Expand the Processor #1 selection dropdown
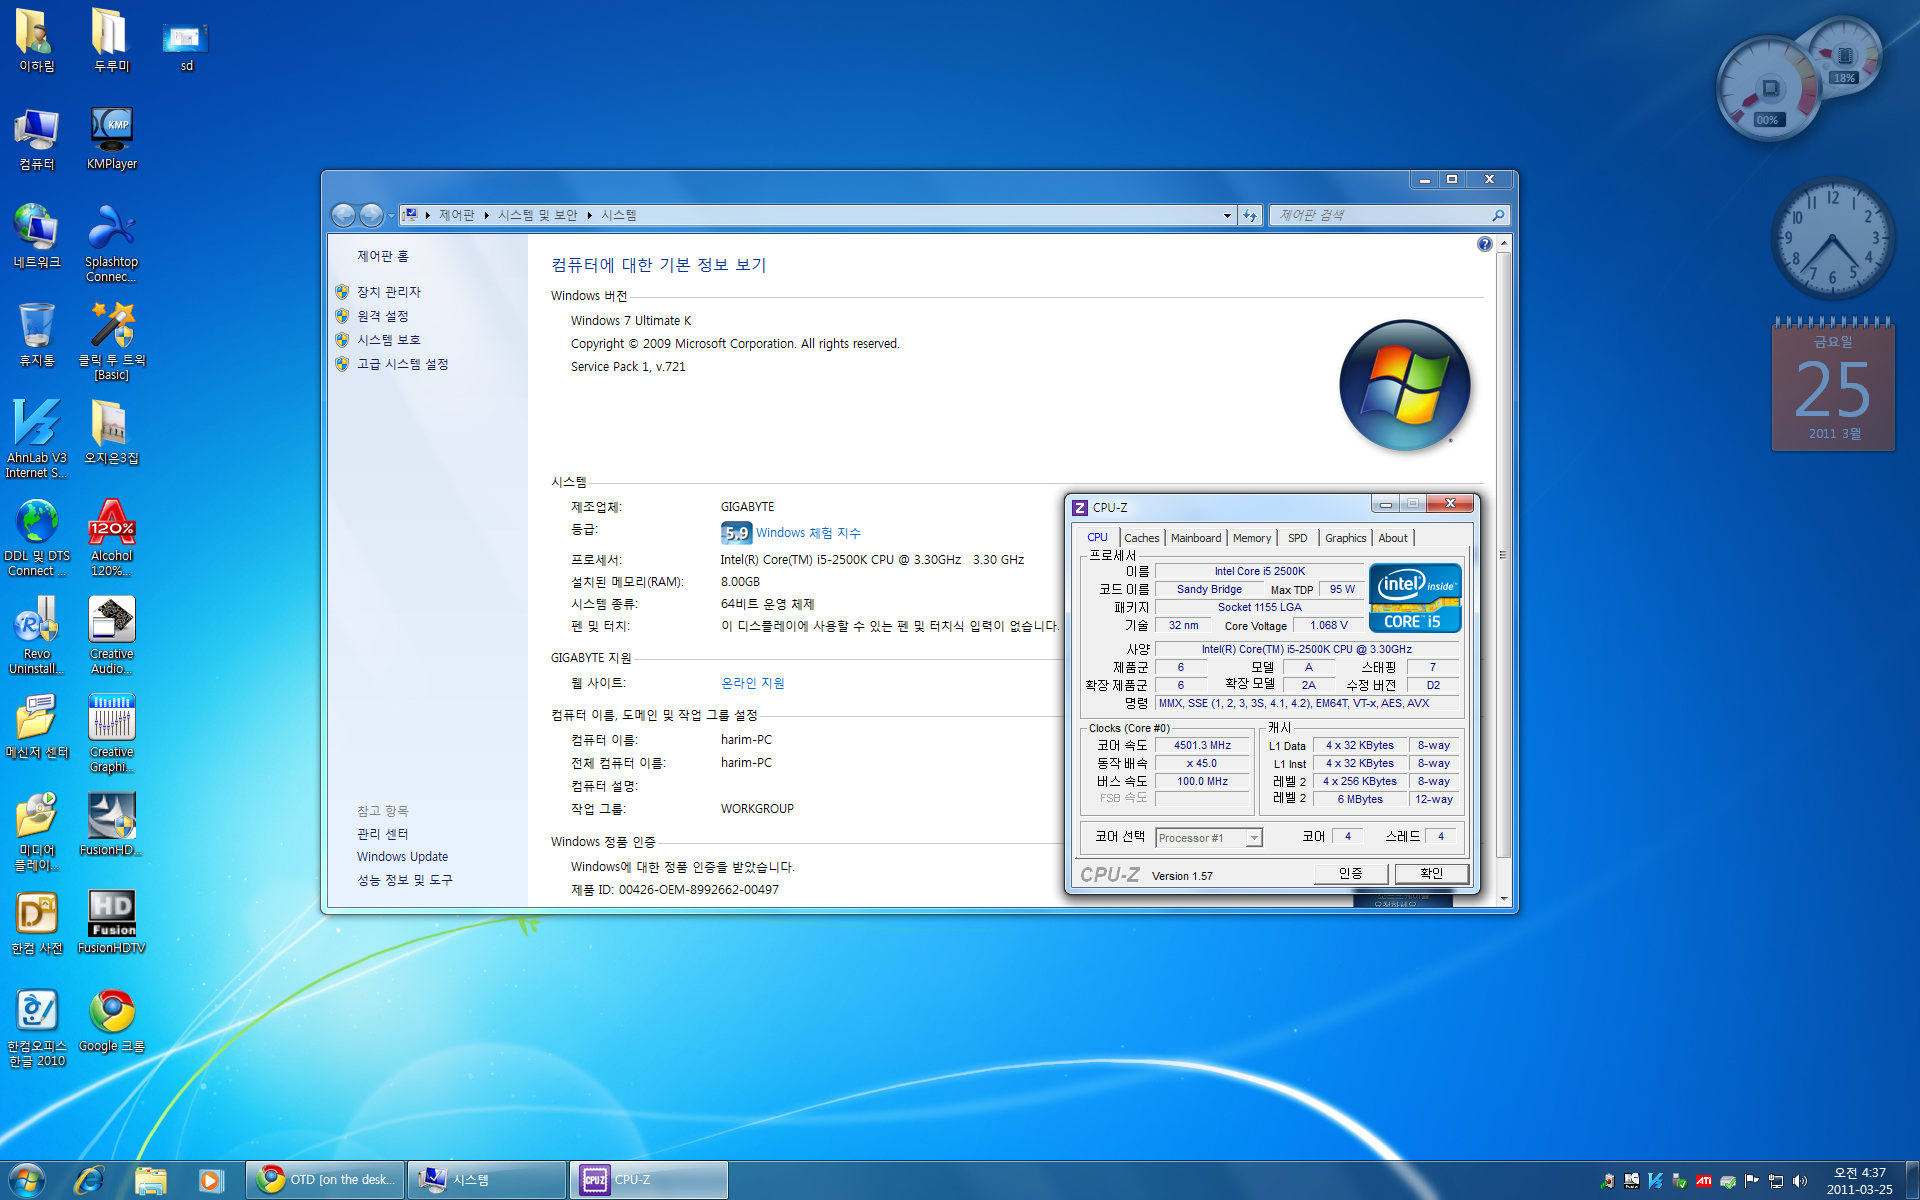 pyautogui.click(x=1253, y=838)
